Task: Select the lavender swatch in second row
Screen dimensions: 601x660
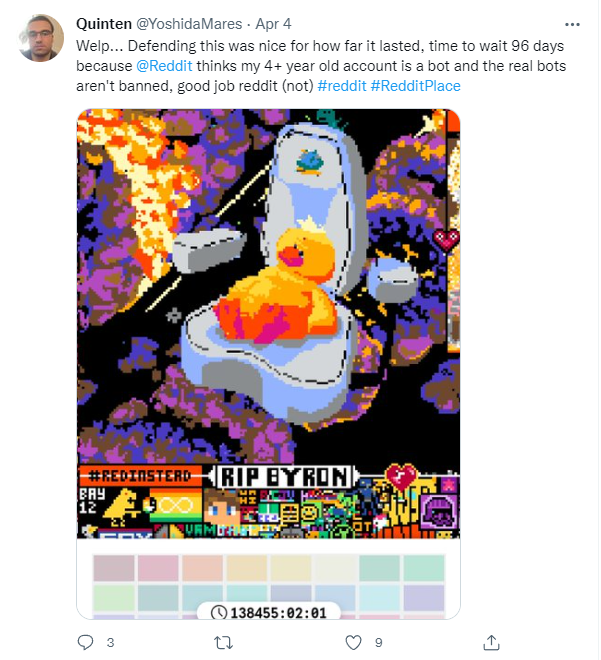Action: point(424,597)
